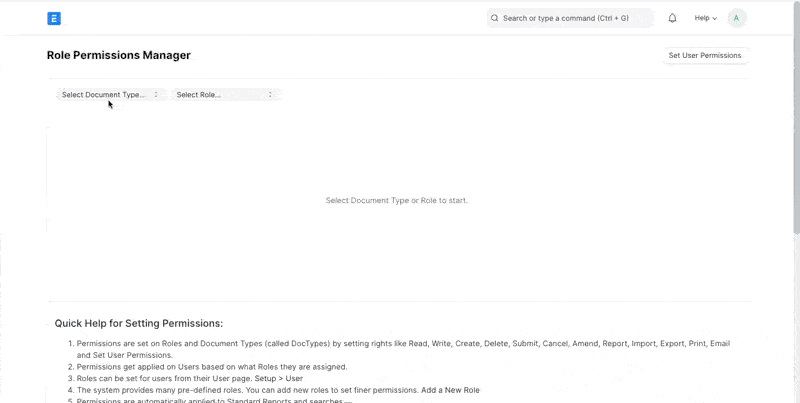Screen dimensions: 800x403
Task: Click the arrows on Select Document Type
Action: tap(156, 95)
